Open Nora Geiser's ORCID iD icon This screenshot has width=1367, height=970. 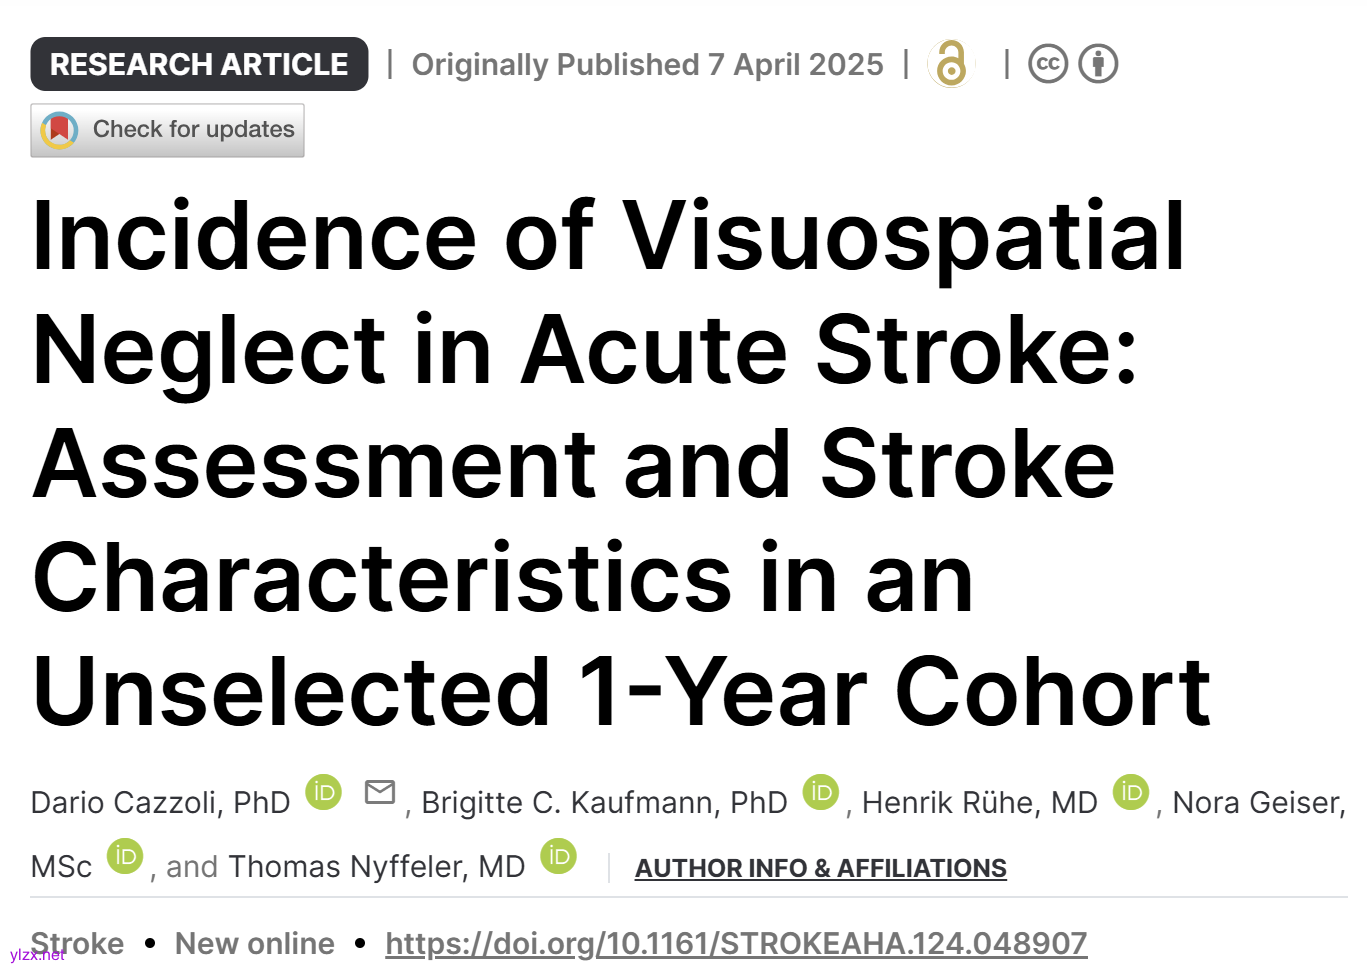tap(125, 856)
